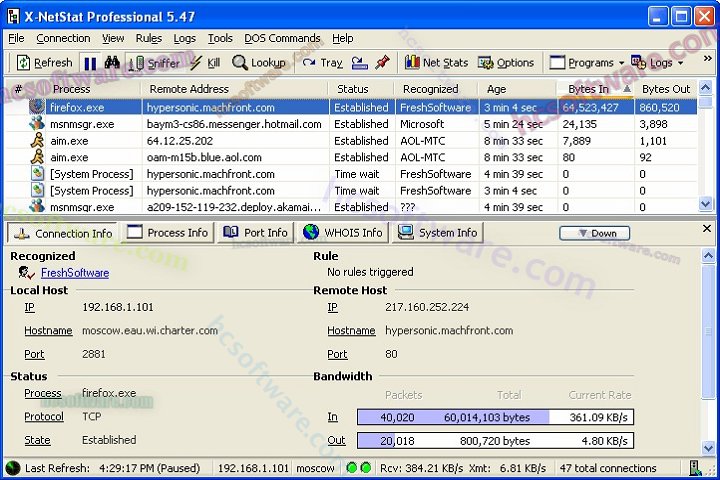Click the Protocol link
Image resolution: width=720 pixels, height=480 pixels.
pos(44,417)
